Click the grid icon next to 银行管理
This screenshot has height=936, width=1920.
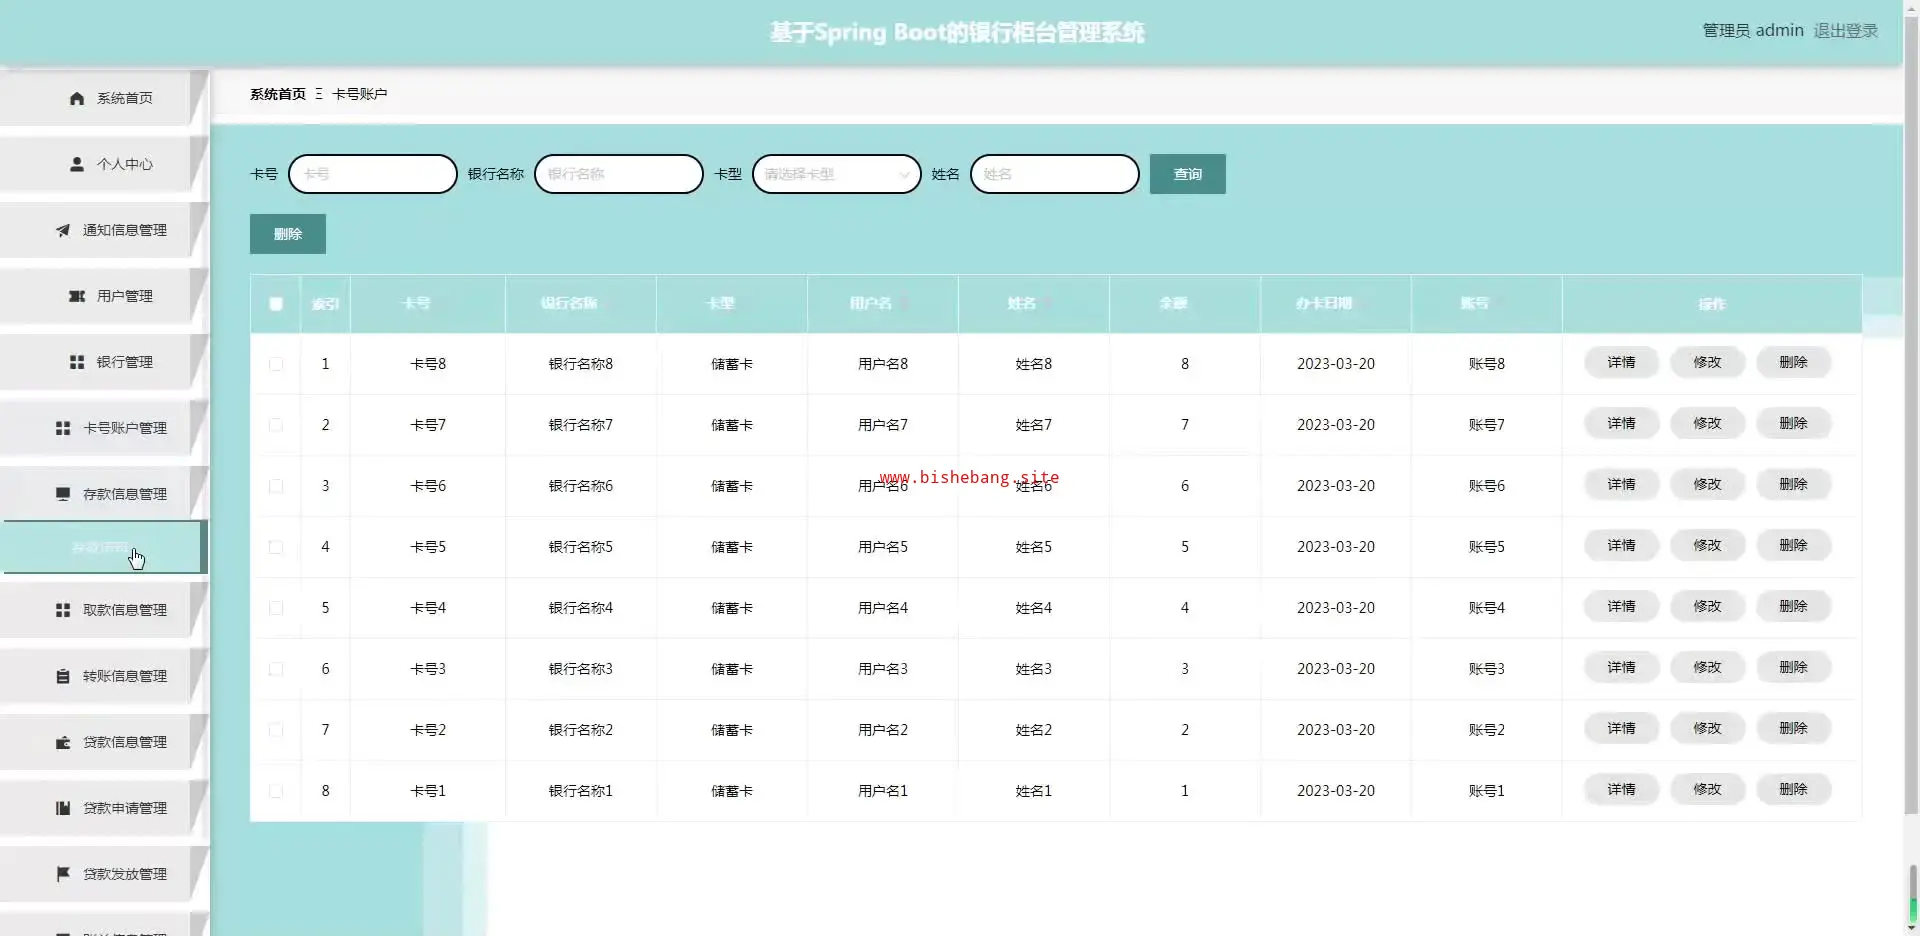pyautogui.click(x=77, y=362)
